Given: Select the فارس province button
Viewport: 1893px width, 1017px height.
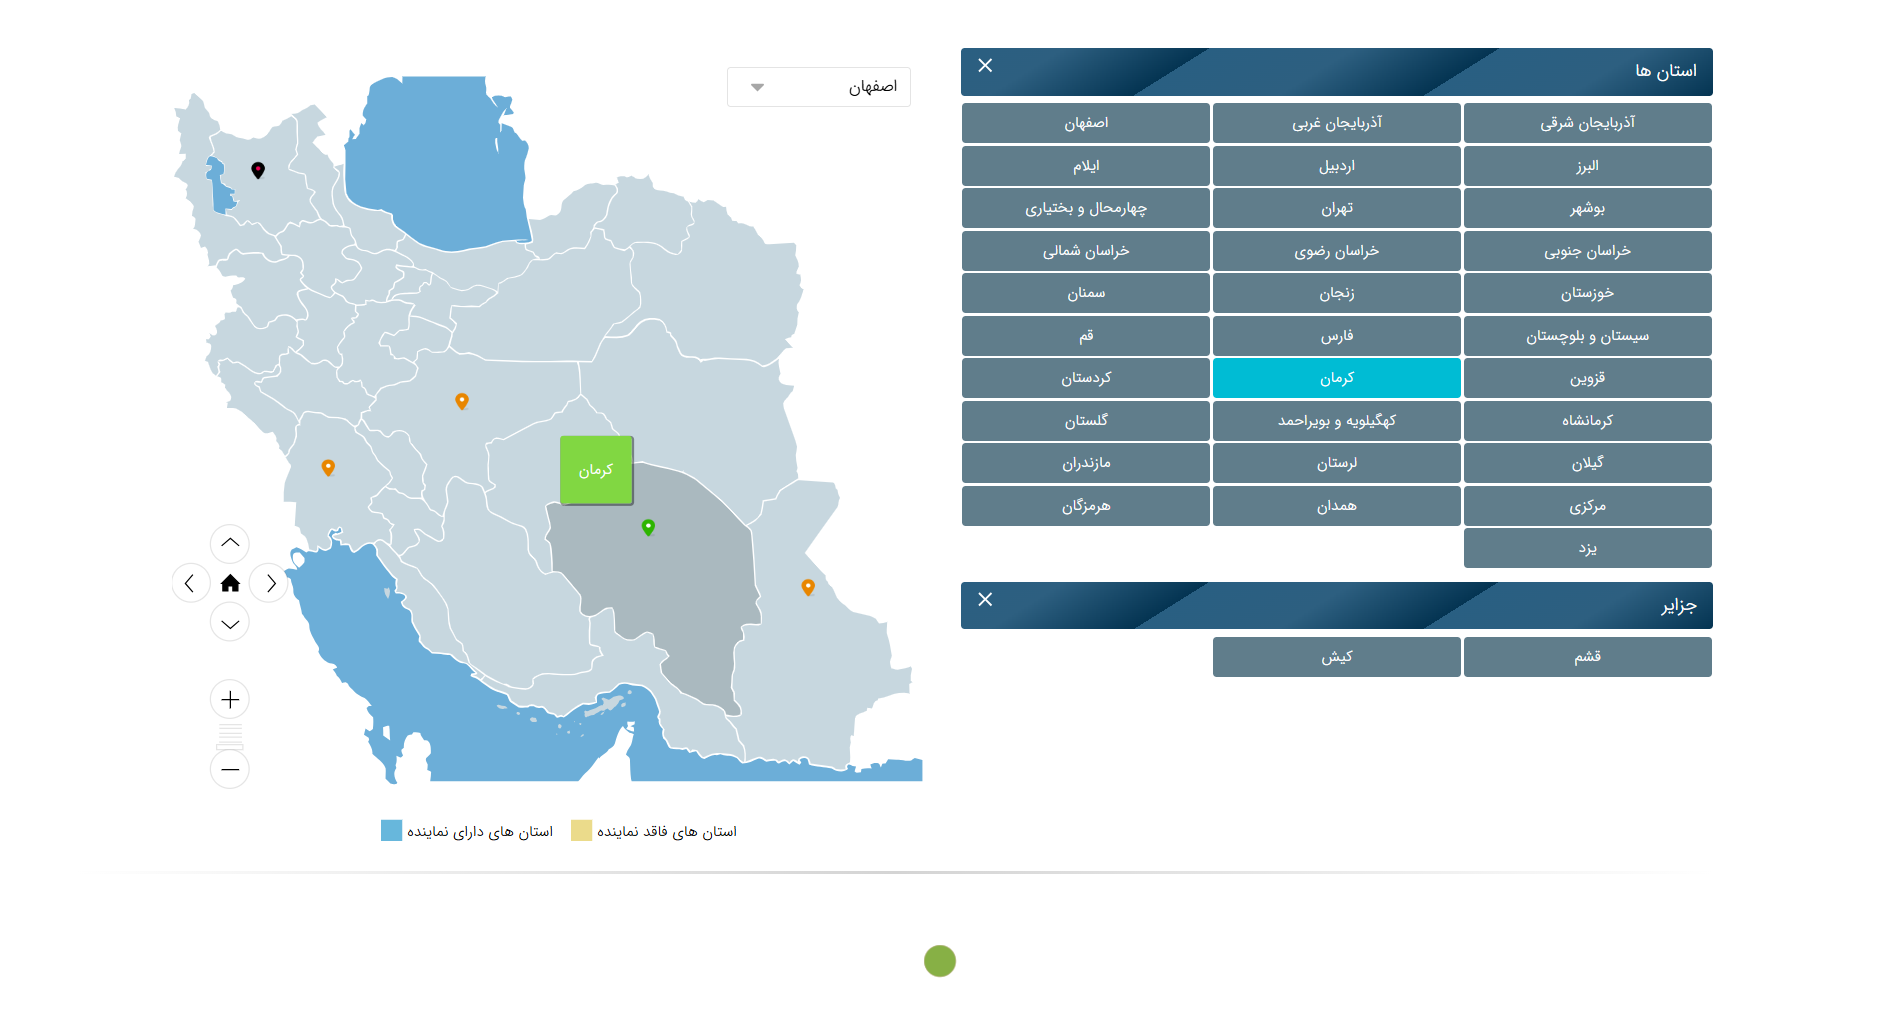Looking at the screenshot, I should (1336, 336).
